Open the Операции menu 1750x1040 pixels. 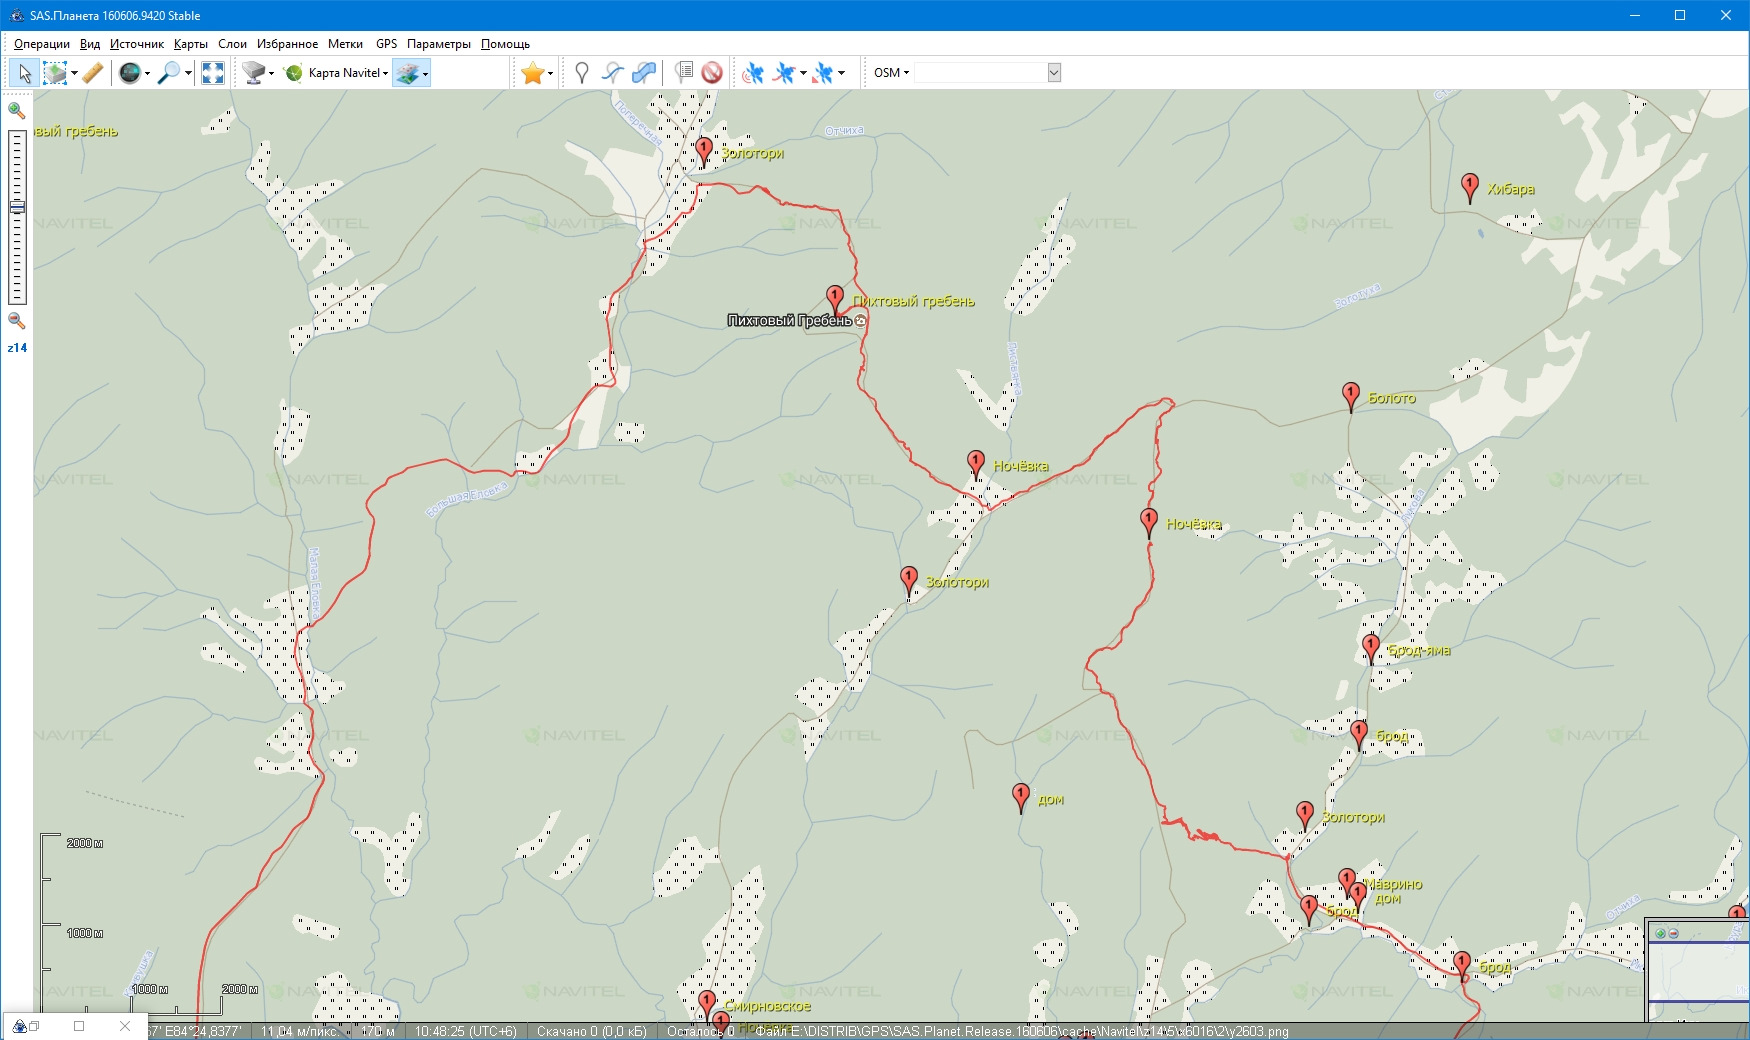[x=42, y=44]
